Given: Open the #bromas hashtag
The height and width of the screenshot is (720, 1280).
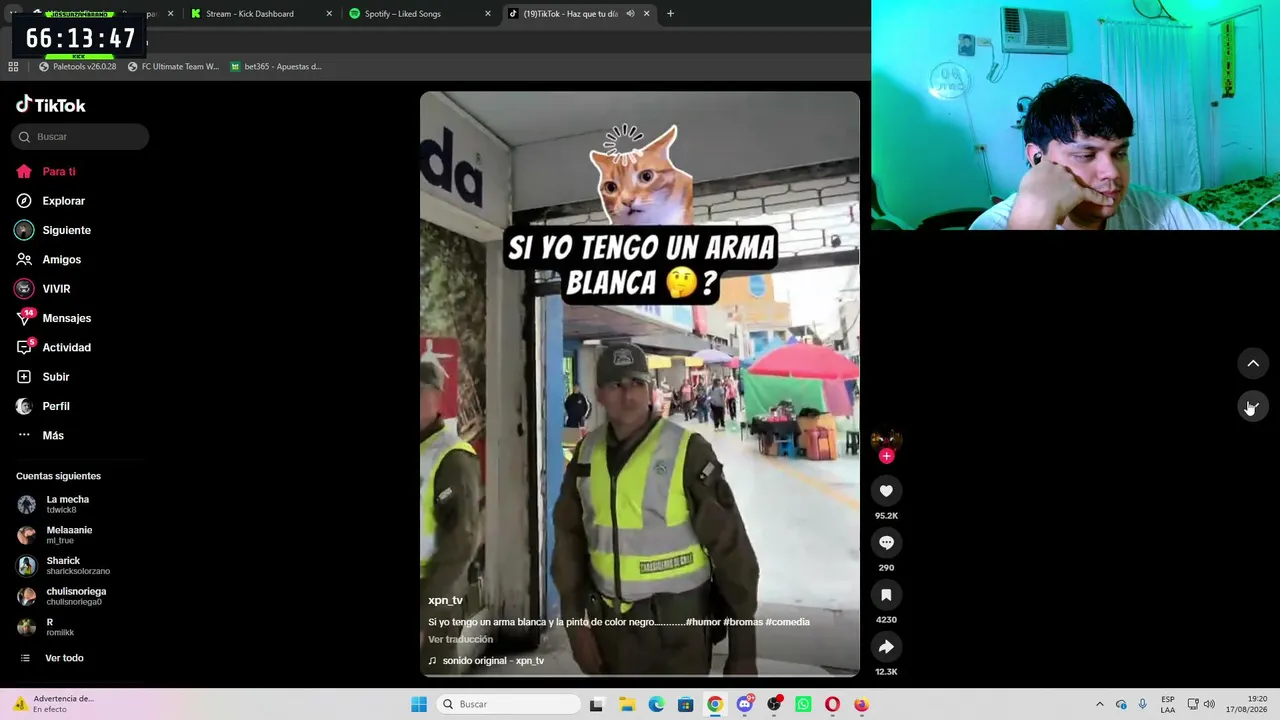Looking at the screenshot, I should click(x=744, y=622).
